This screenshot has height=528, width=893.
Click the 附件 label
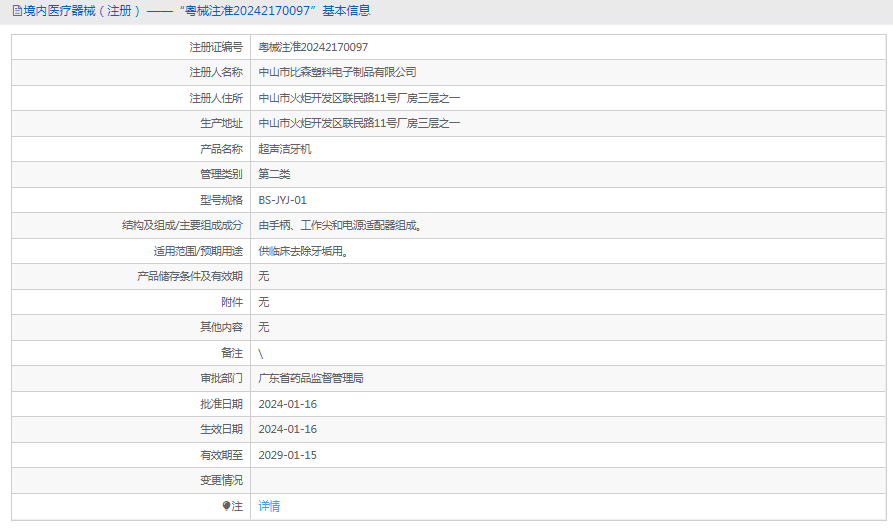coord(232,302)
